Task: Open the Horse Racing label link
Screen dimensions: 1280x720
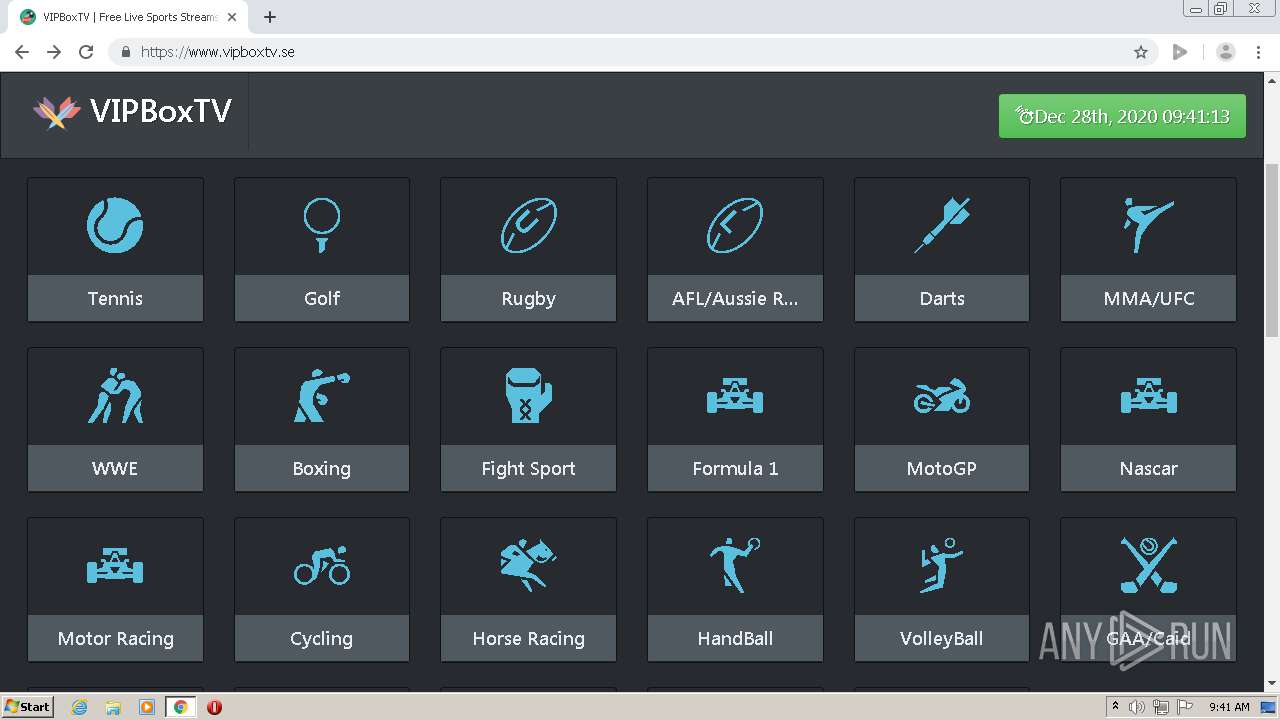Action: tap(528, 638)
